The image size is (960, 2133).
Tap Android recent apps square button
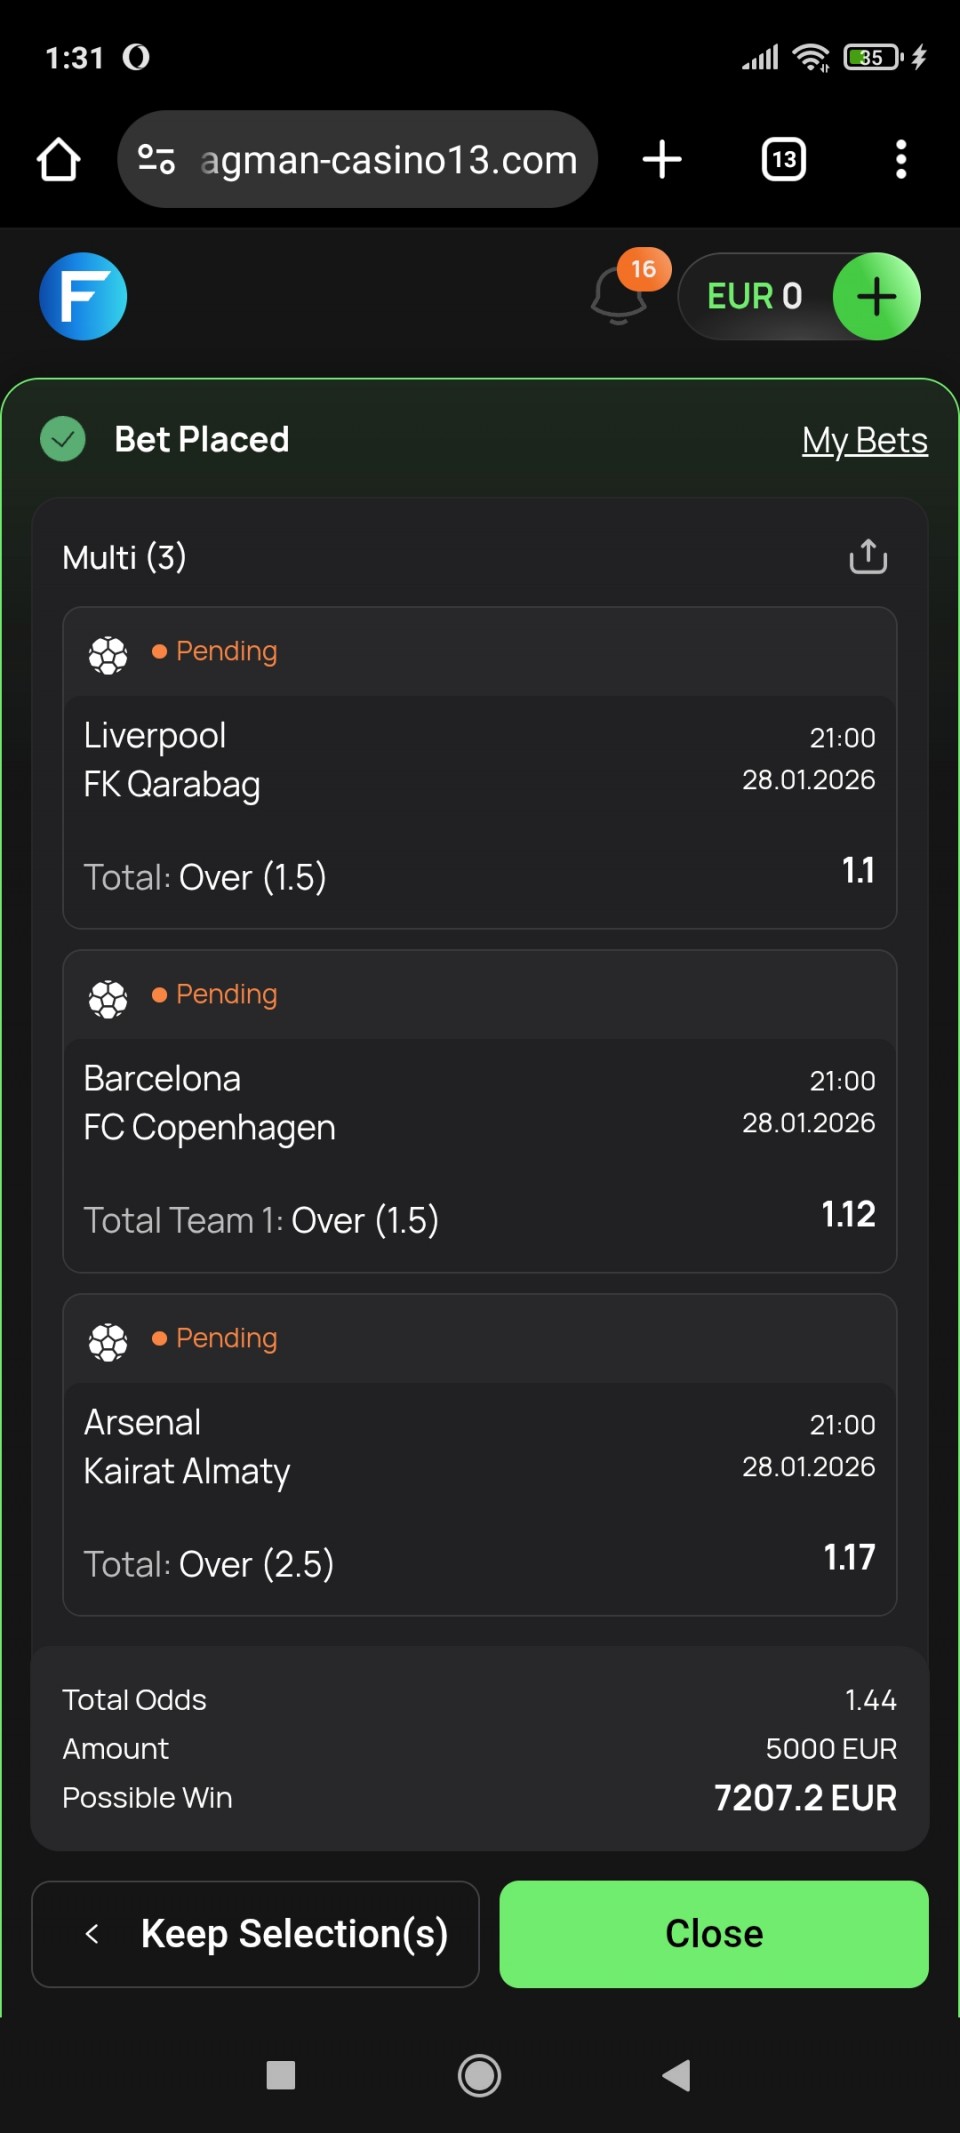281,2075
